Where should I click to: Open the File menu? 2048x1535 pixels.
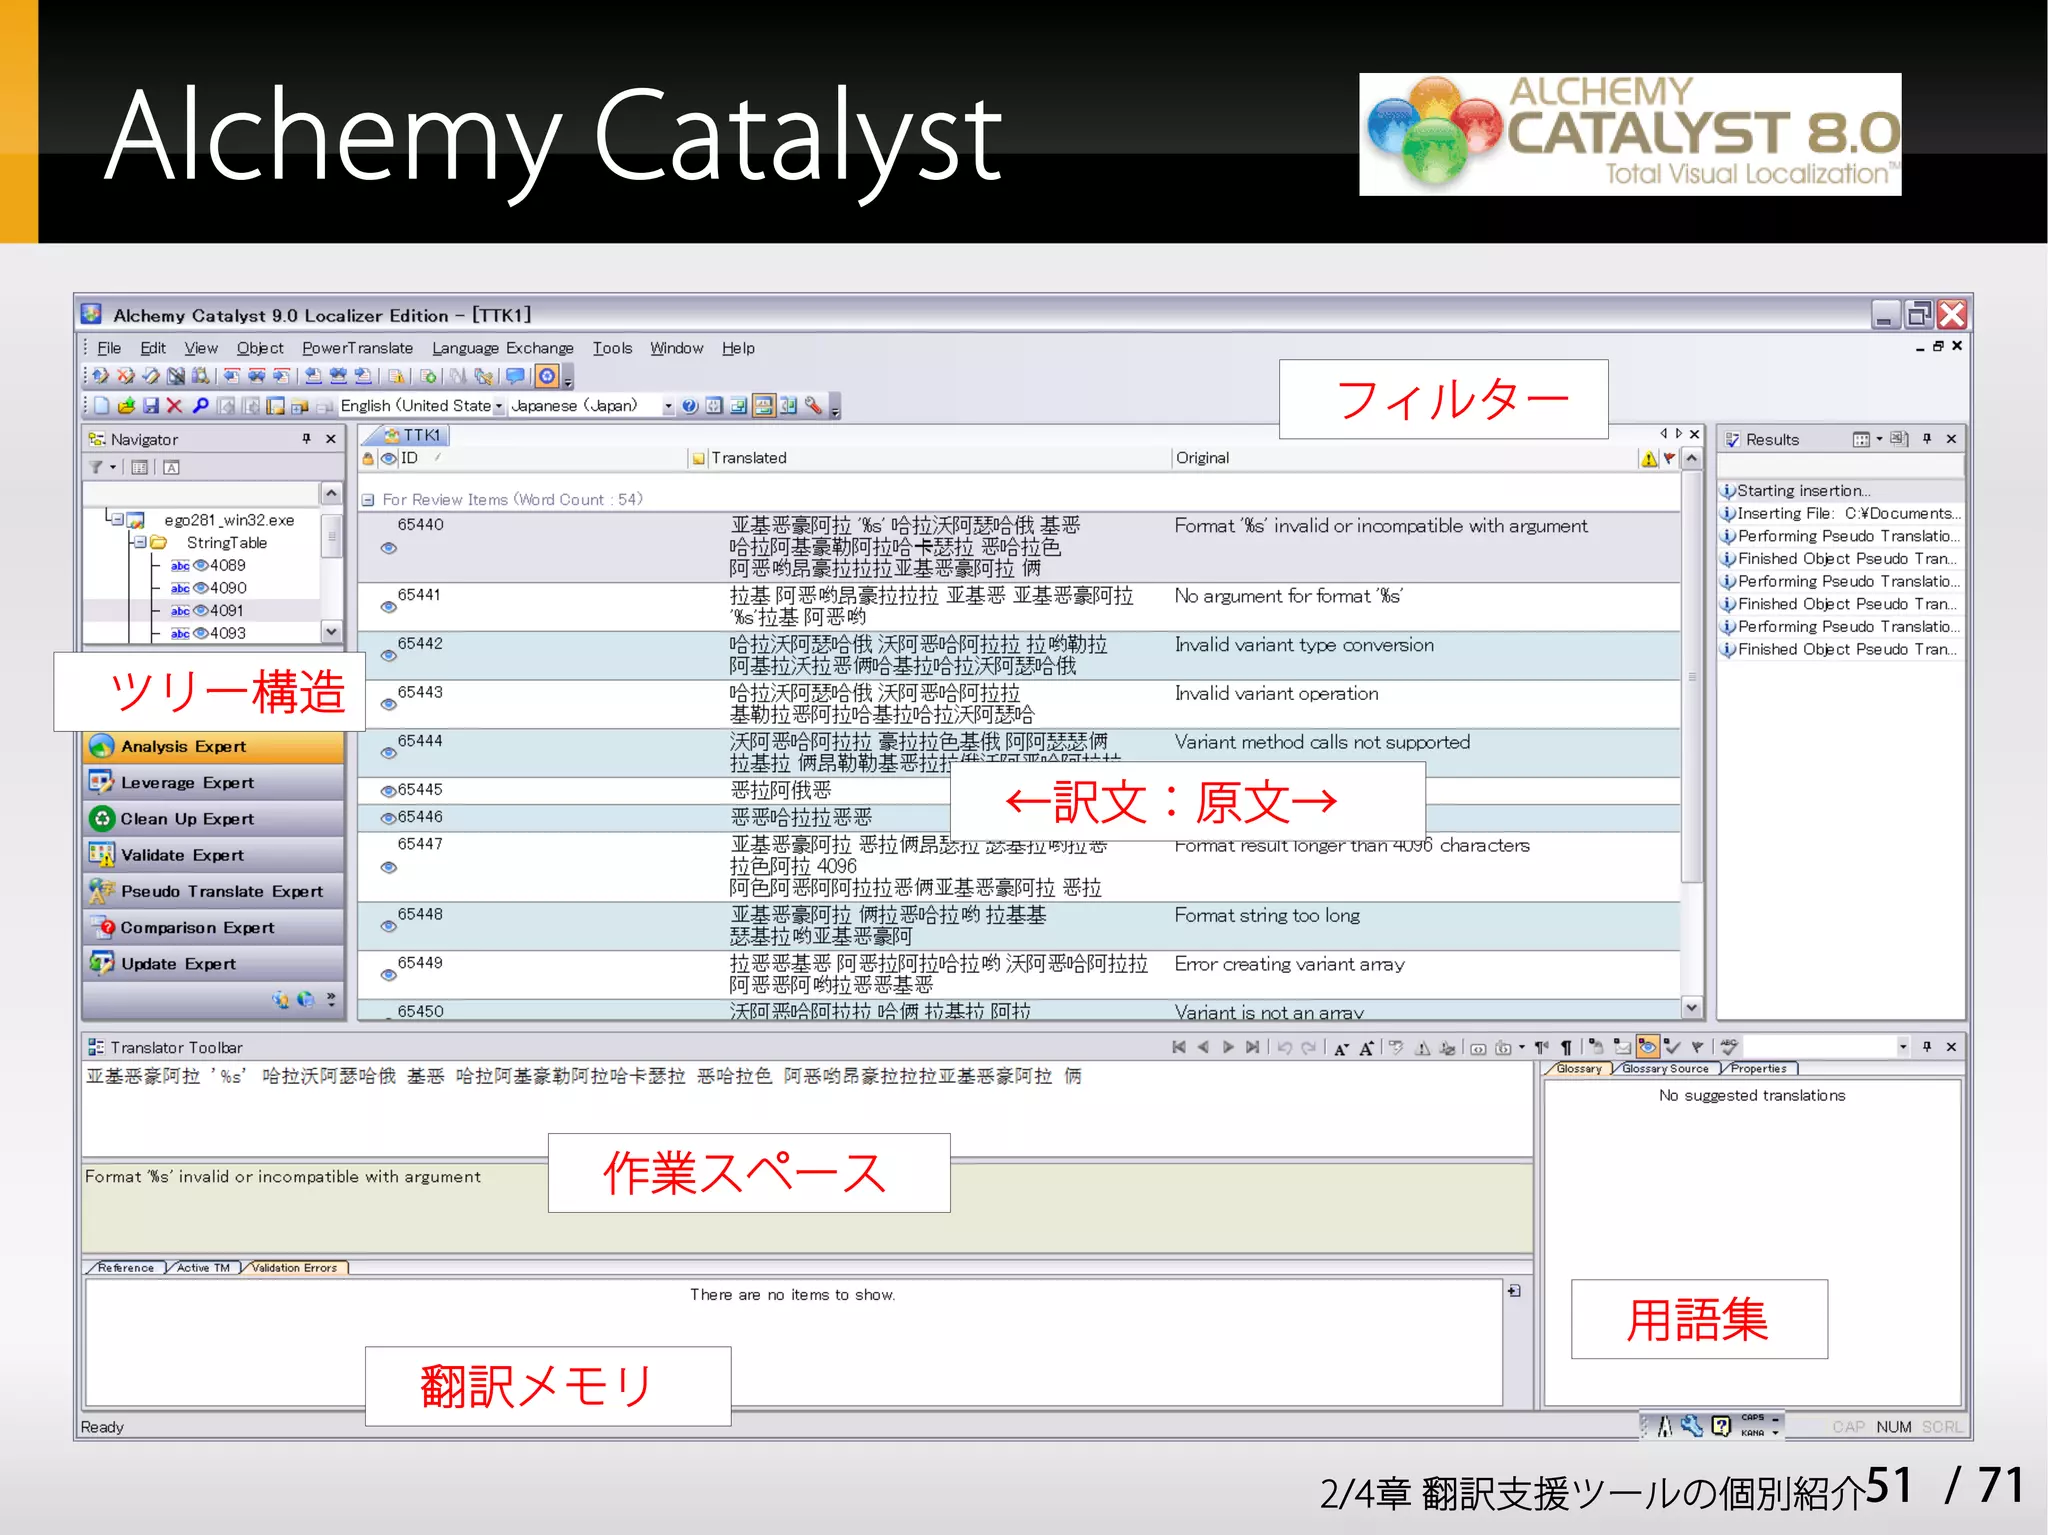(109, 348)
